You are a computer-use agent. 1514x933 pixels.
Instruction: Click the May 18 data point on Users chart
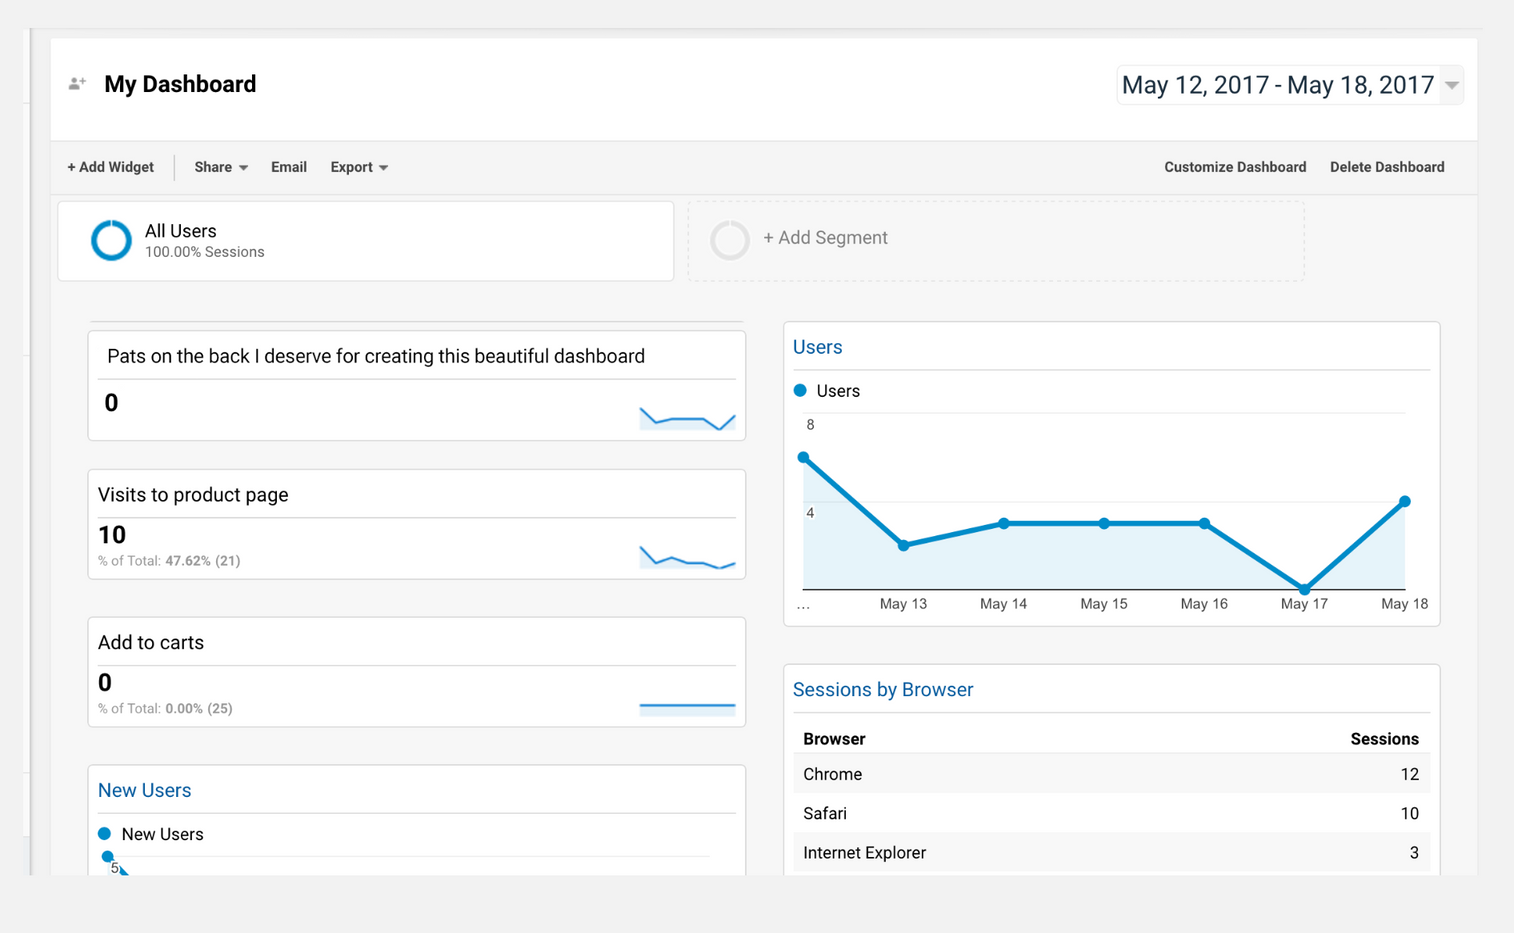tap(1405, 501)
